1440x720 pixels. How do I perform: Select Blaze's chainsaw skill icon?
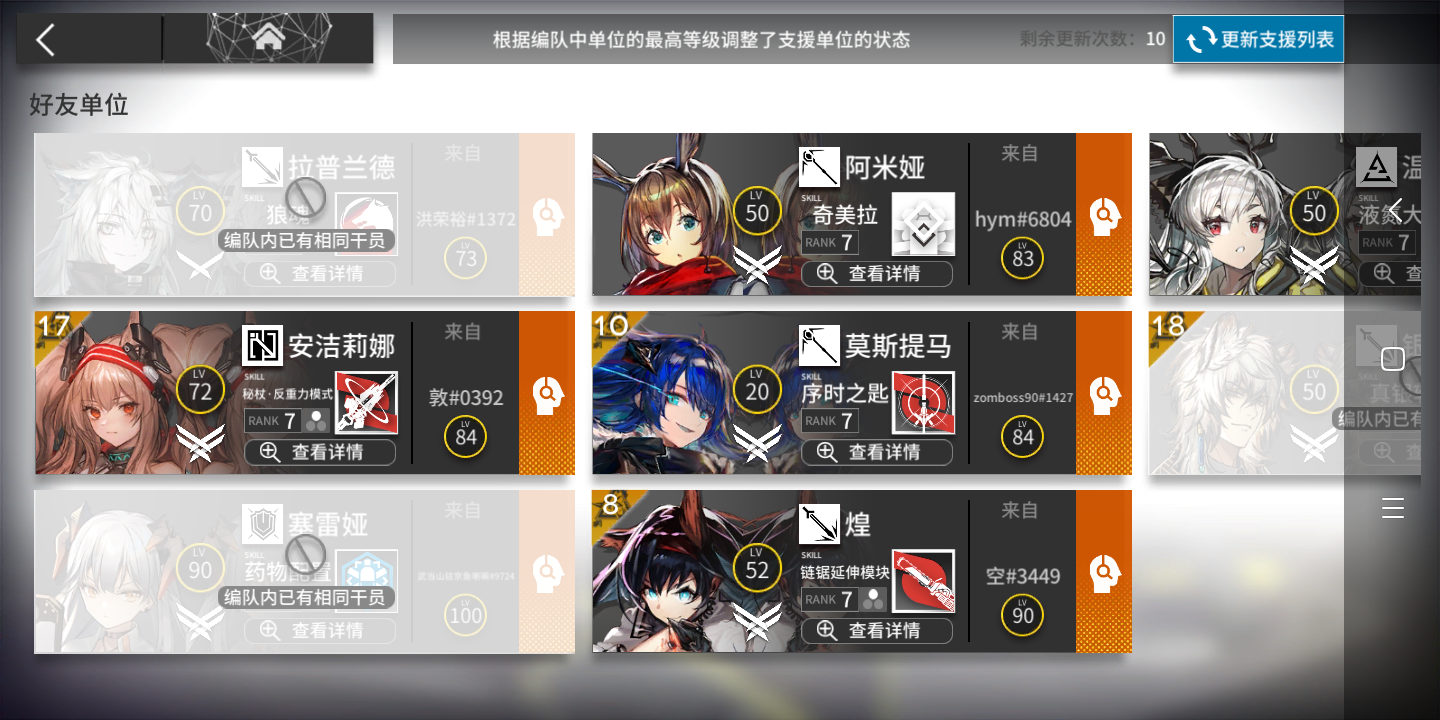923,580
